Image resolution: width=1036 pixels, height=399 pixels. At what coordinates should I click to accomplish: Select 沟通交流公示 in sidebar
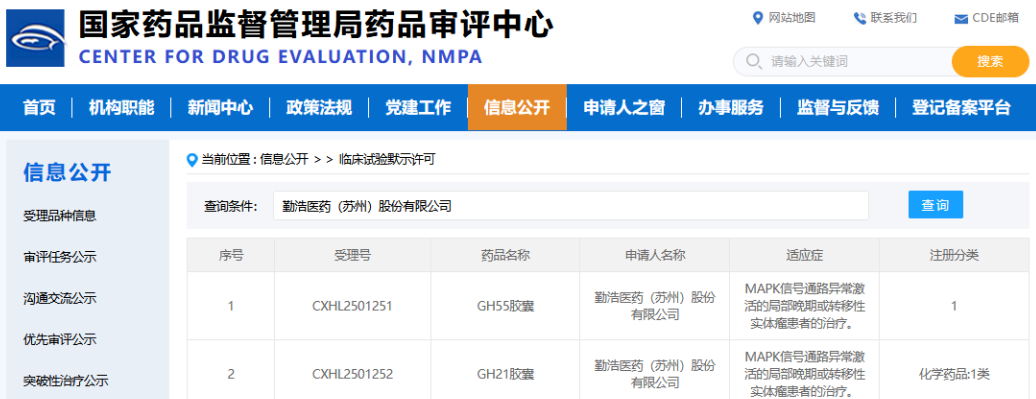click(59, 299)
